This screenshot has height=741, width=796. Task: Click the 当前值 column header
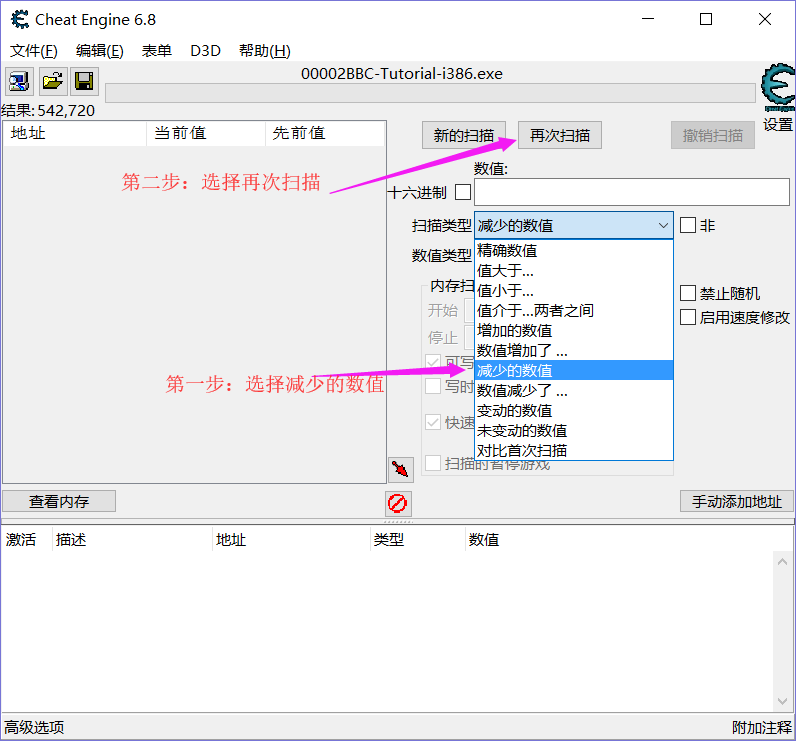click(206, 133)
